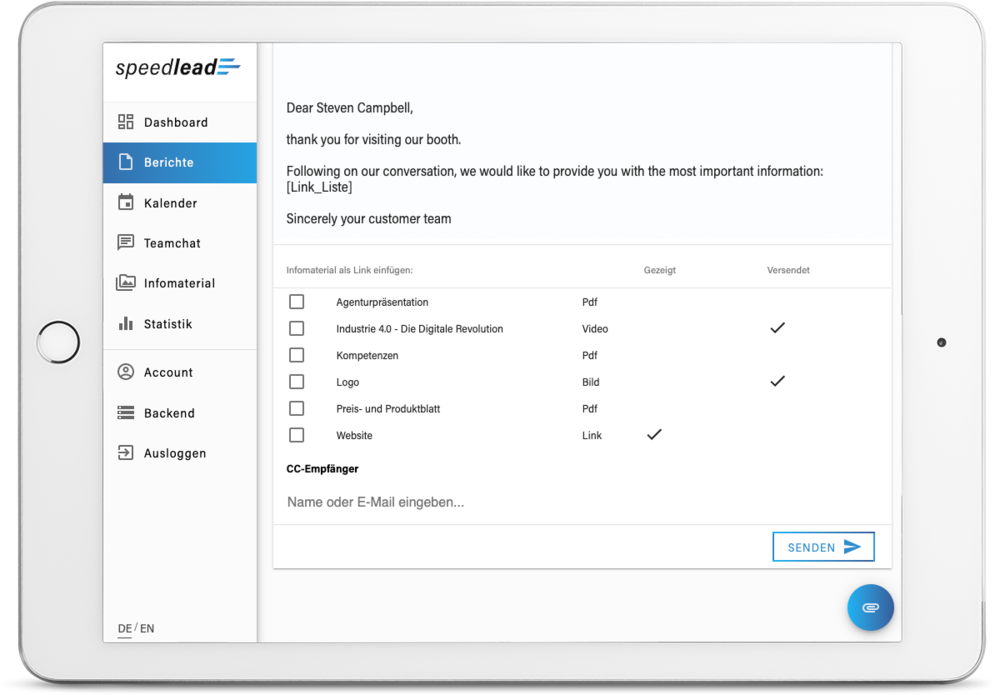
Task: Click the Teamchat message icon
Action: click(126, 243)
